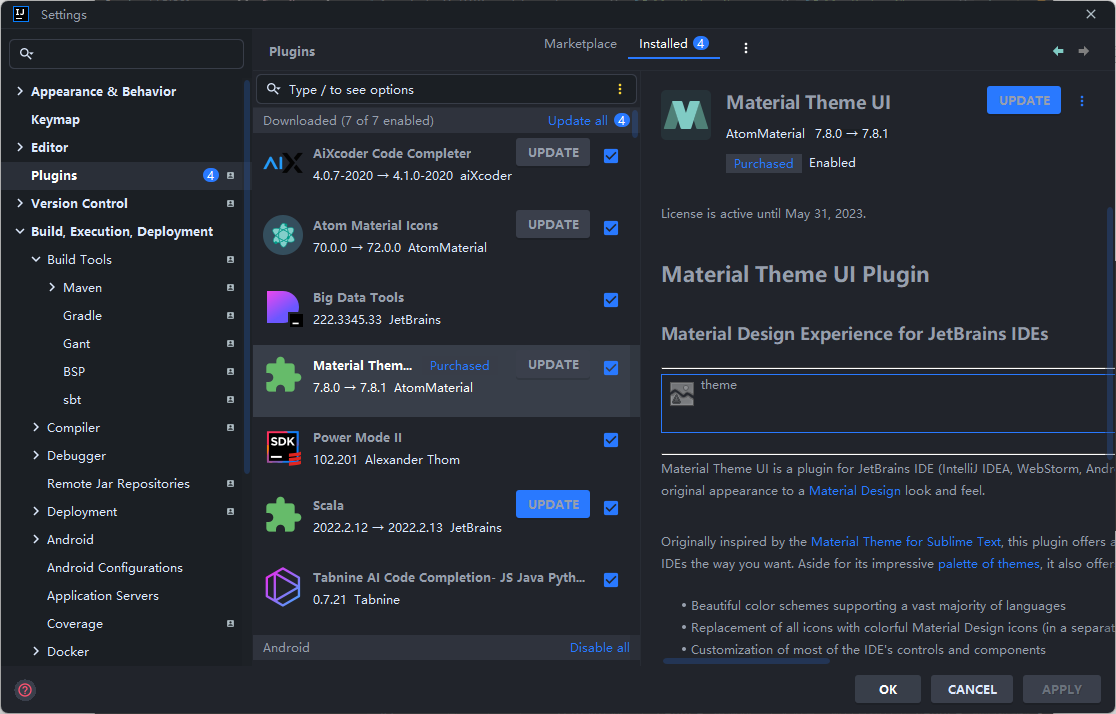Image resolution: width=1116 pixels, height=714 pixels.
Task: Toggle the Power Mode II checkbox
Action: [x=611, y=440]
